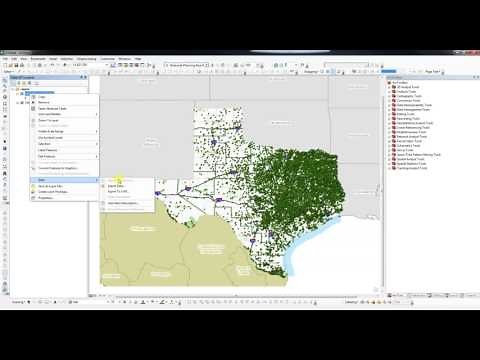Click the Open map document icon
The width and height of the screenshot is (480, 360).
click(x=10, y=65)
